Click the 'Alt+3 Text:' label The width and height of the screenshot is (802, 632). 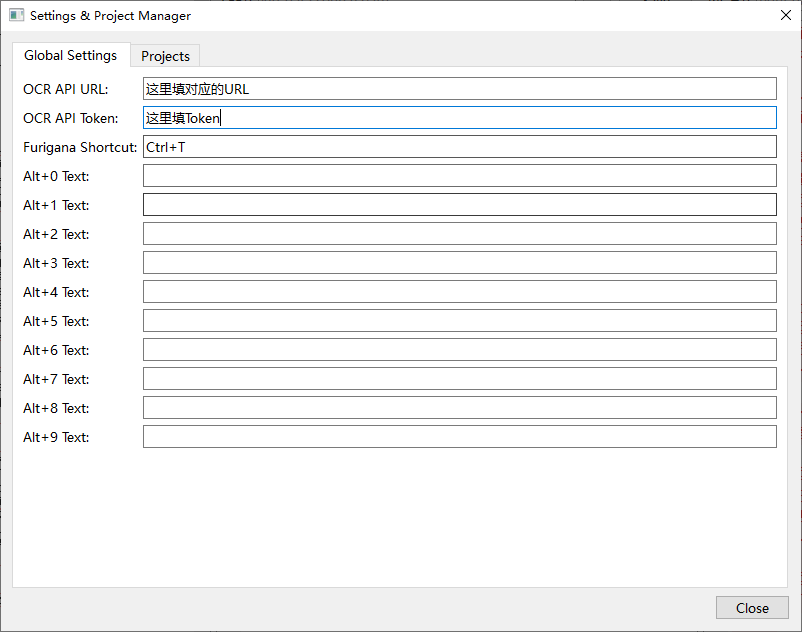tap(56, 263)
